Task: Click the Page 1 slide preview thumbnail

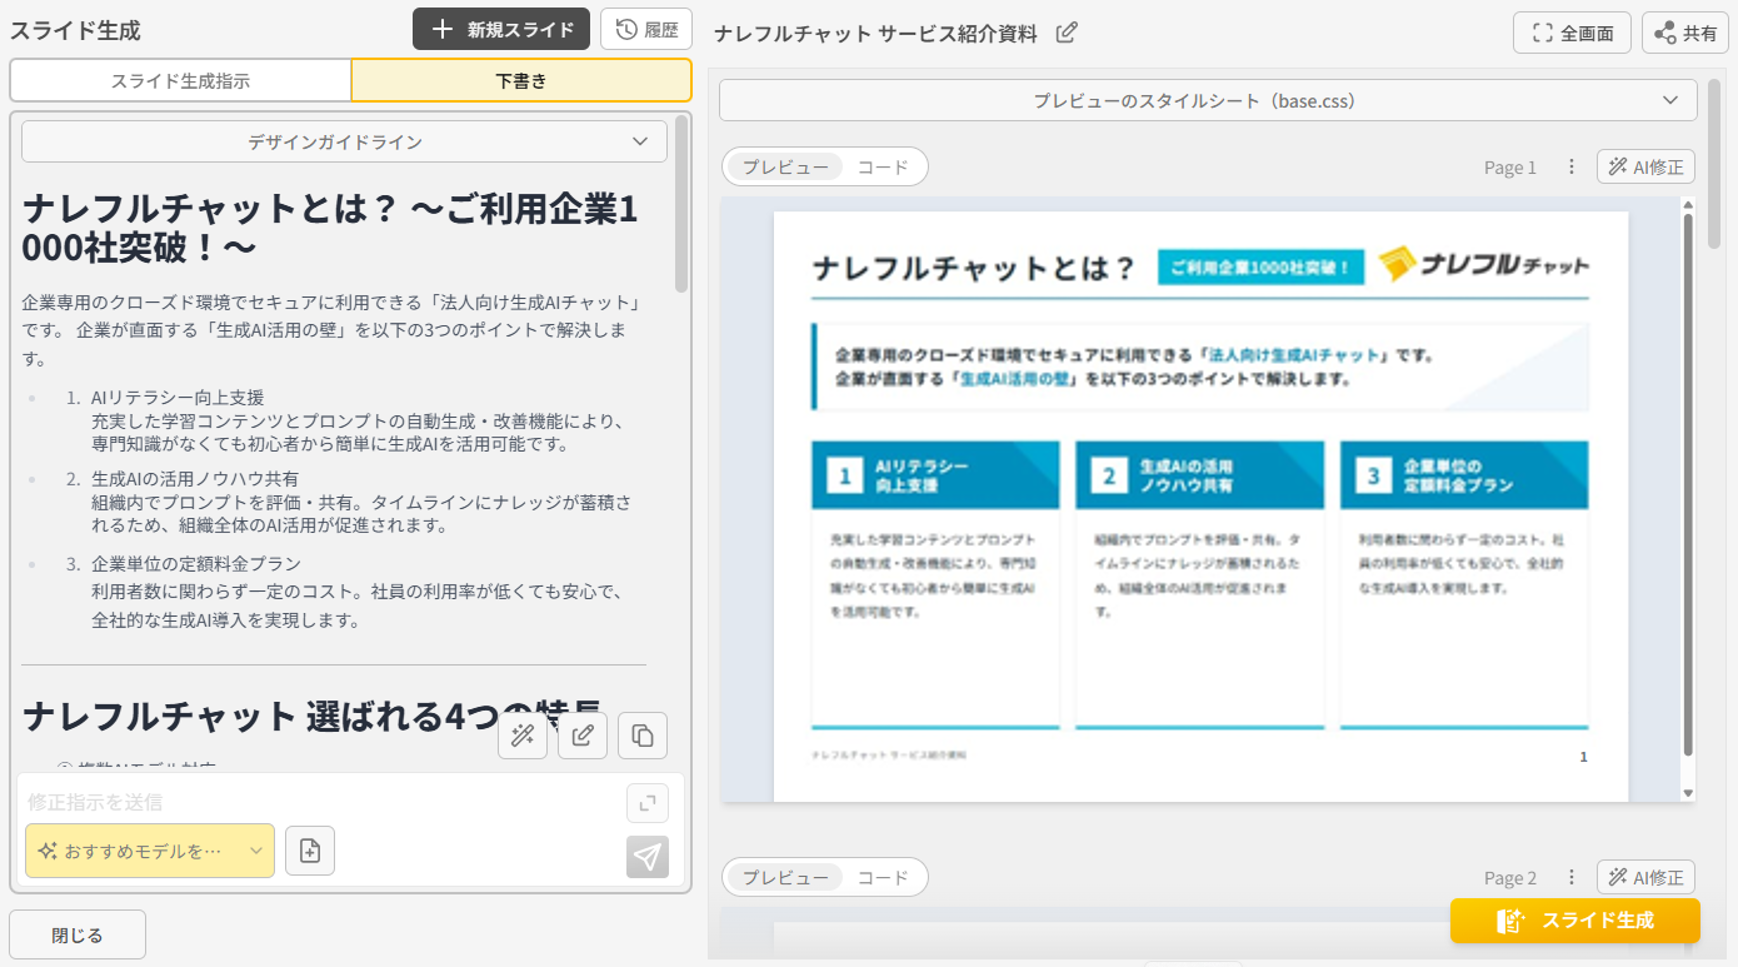Action: click(x=1200, y=506)
